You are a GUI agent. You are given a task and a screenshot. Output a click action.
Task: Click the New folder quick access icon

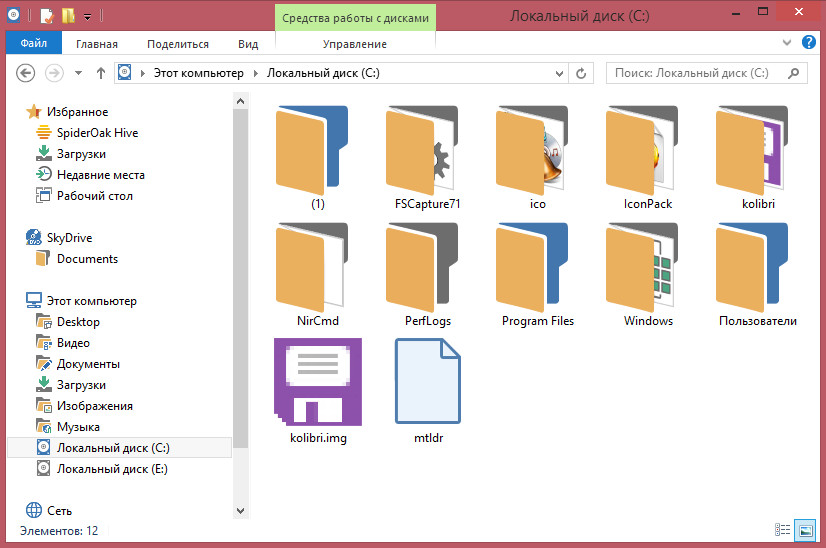[x=68, y=16]
